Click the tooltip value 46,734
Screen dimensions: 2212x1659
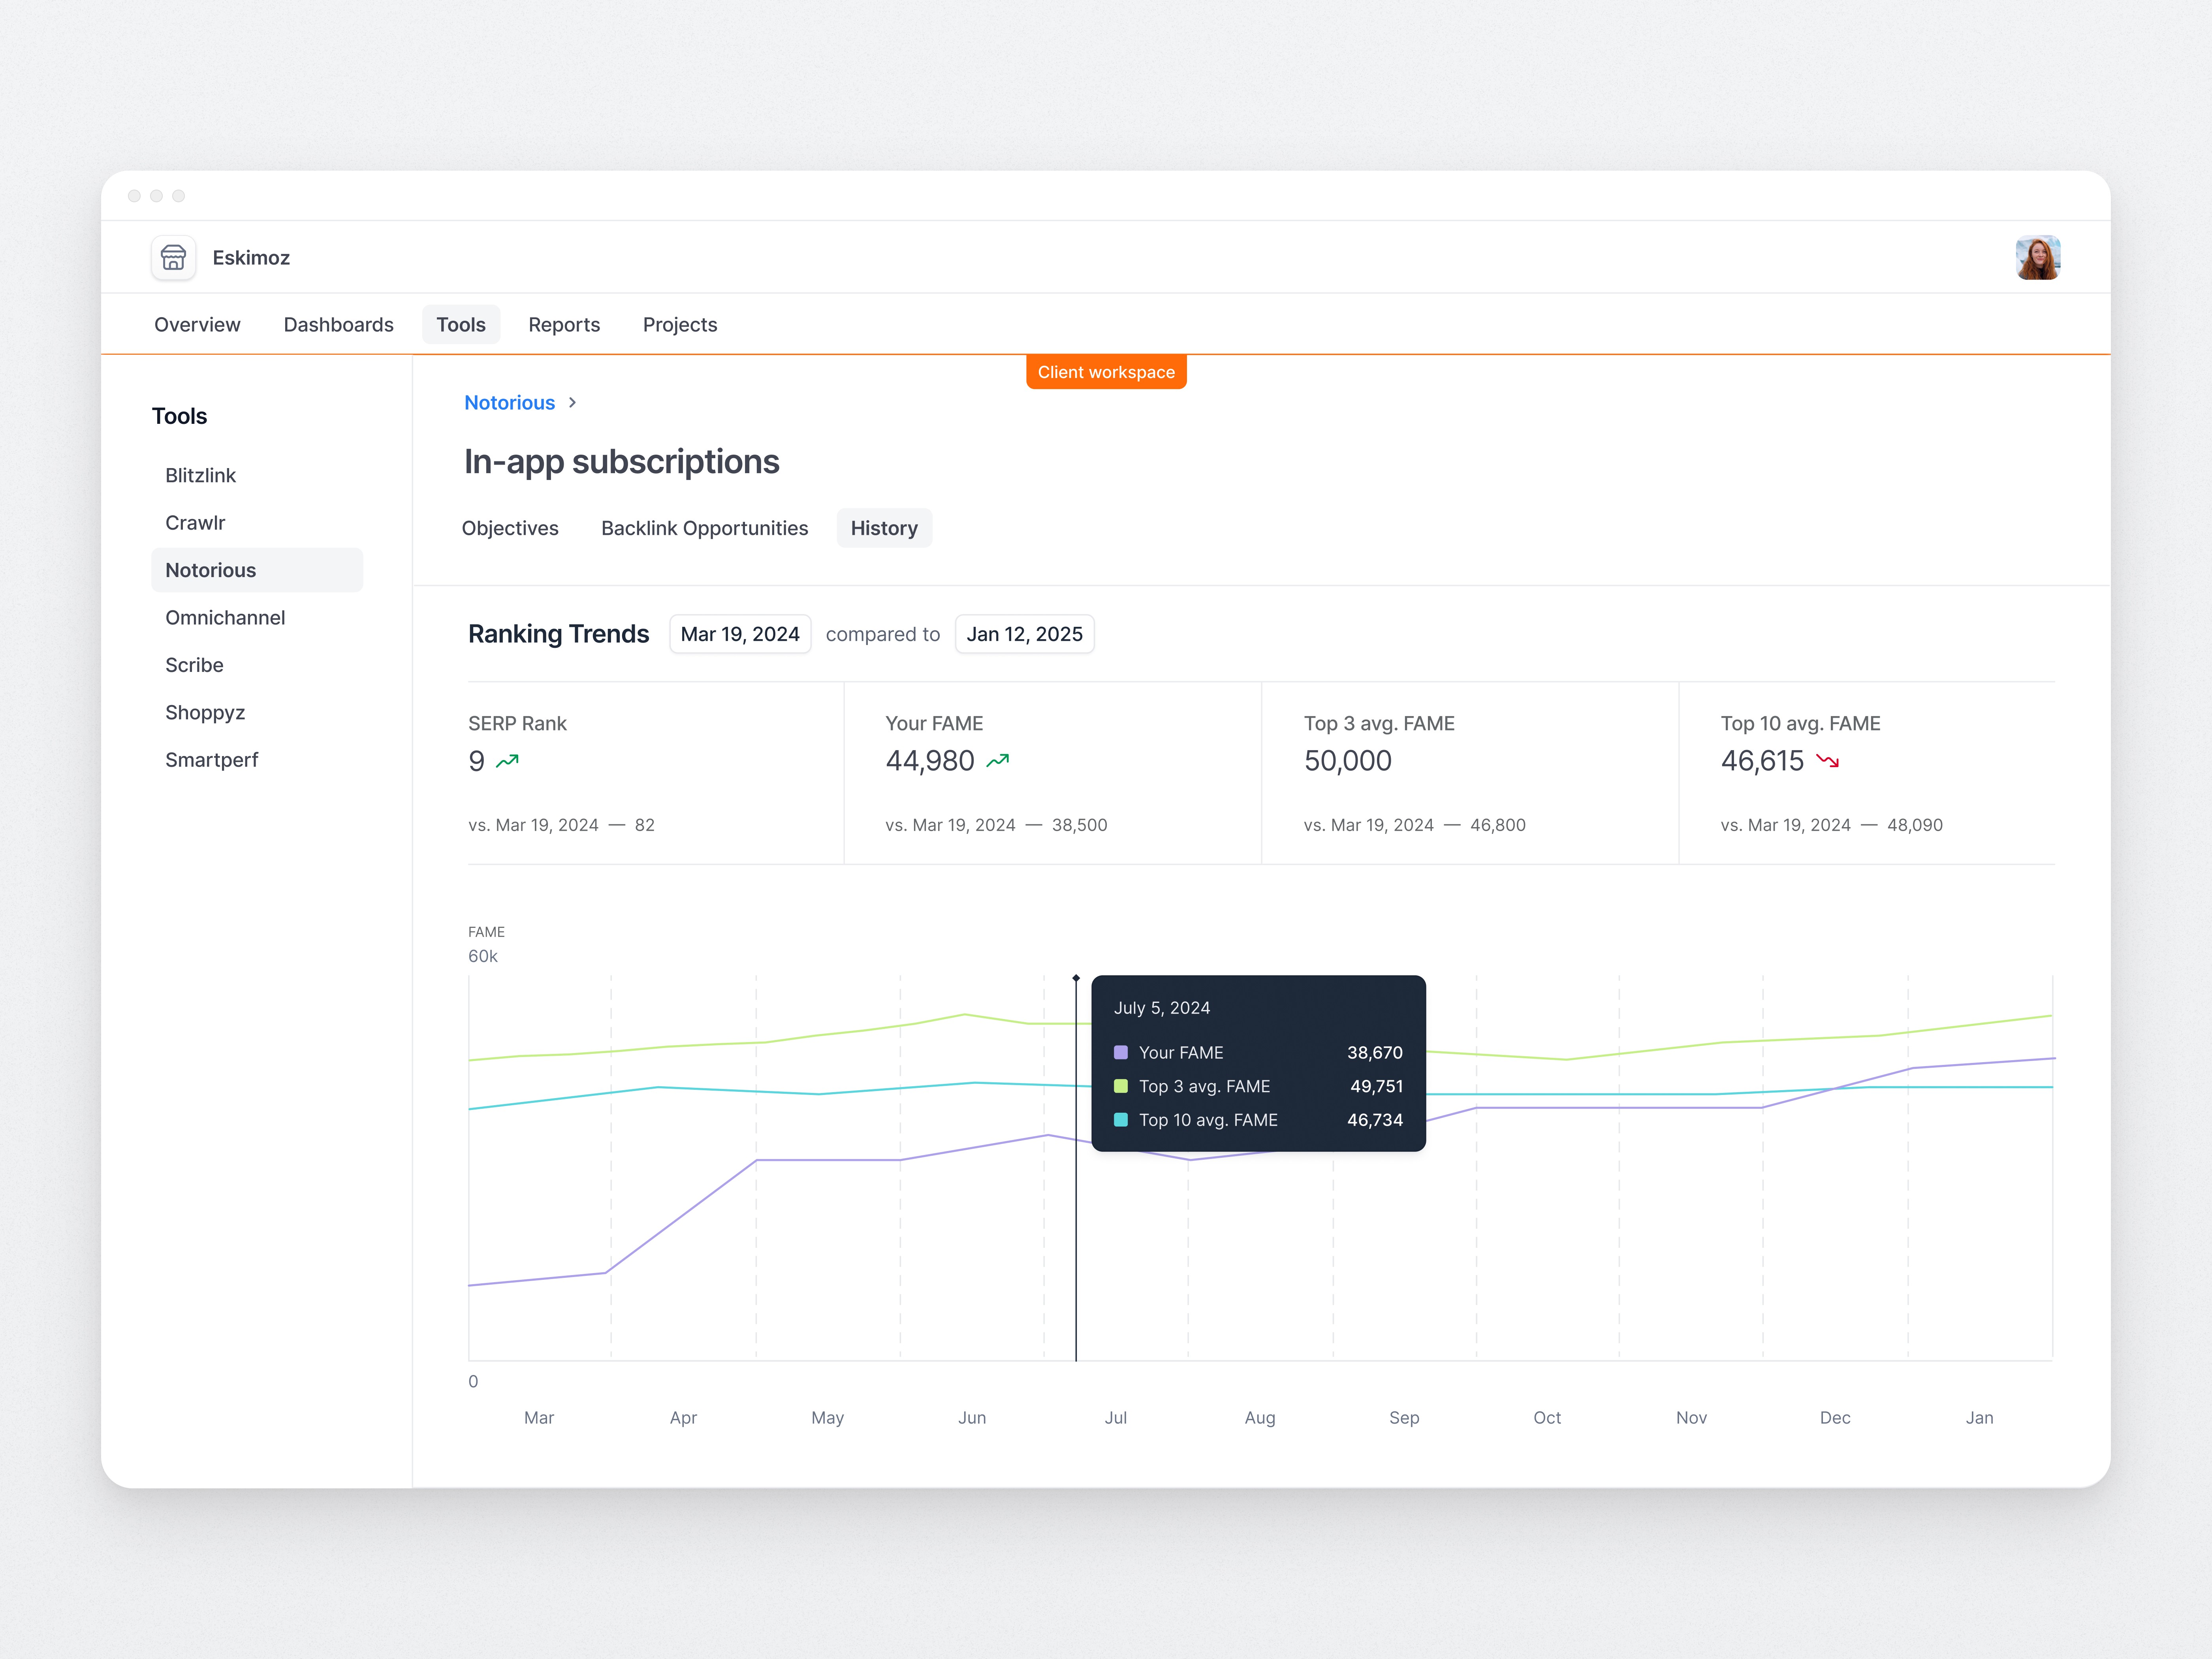point(1375,1120)
